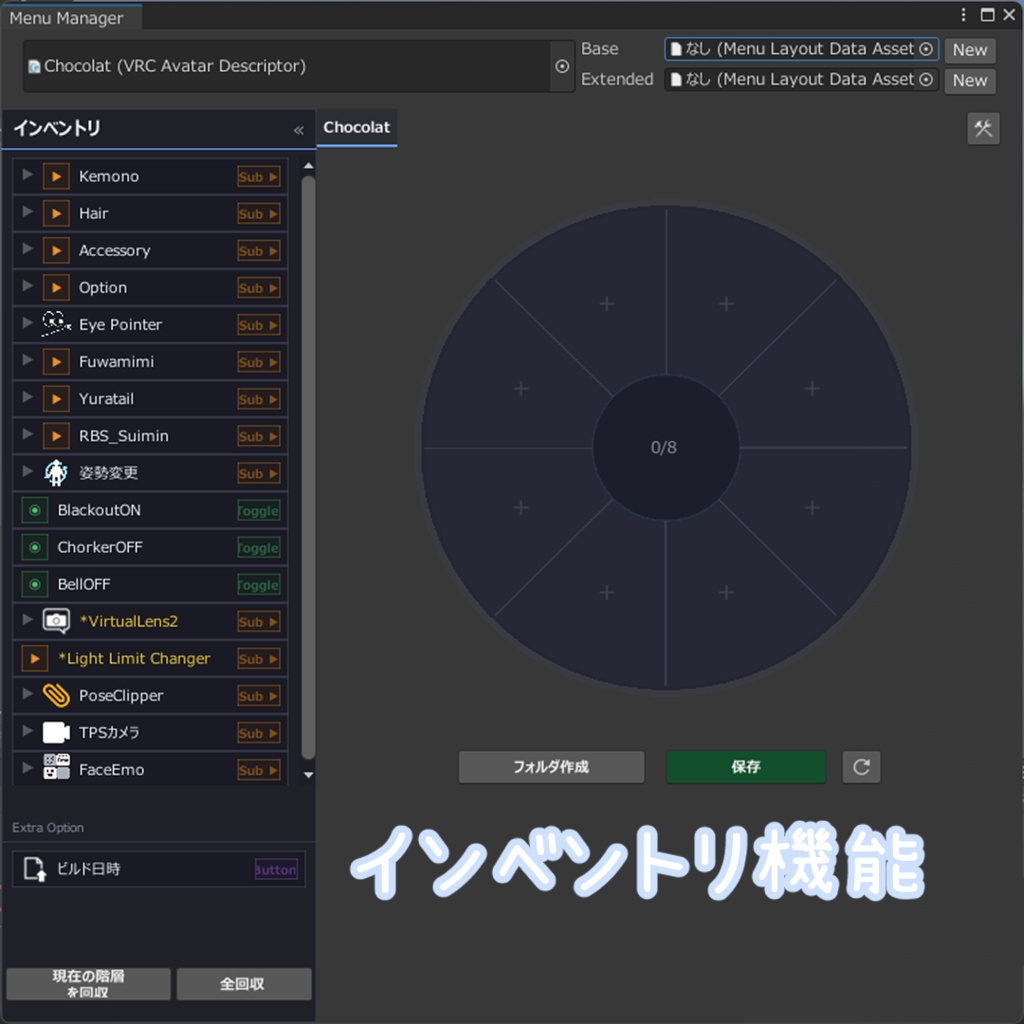Open the wrench tool icon above the radial menu
This screenshot has height=1024, width=1024.
(983, 128)
